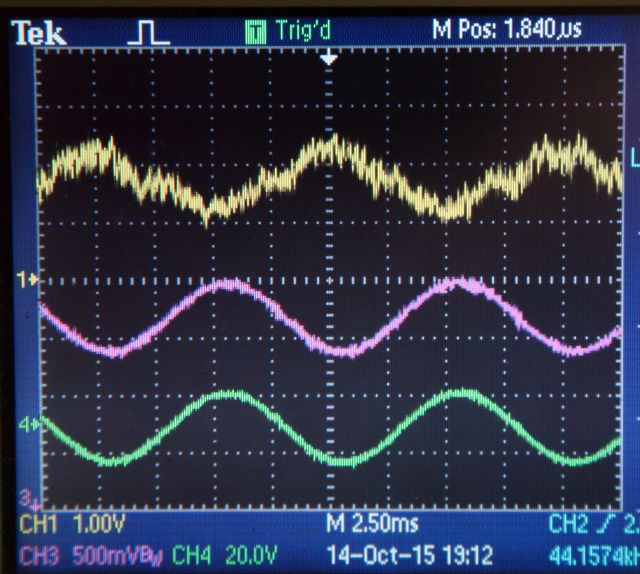Select the channel 1 ground reference marker
Screen dimensions: 640x574
29,280
